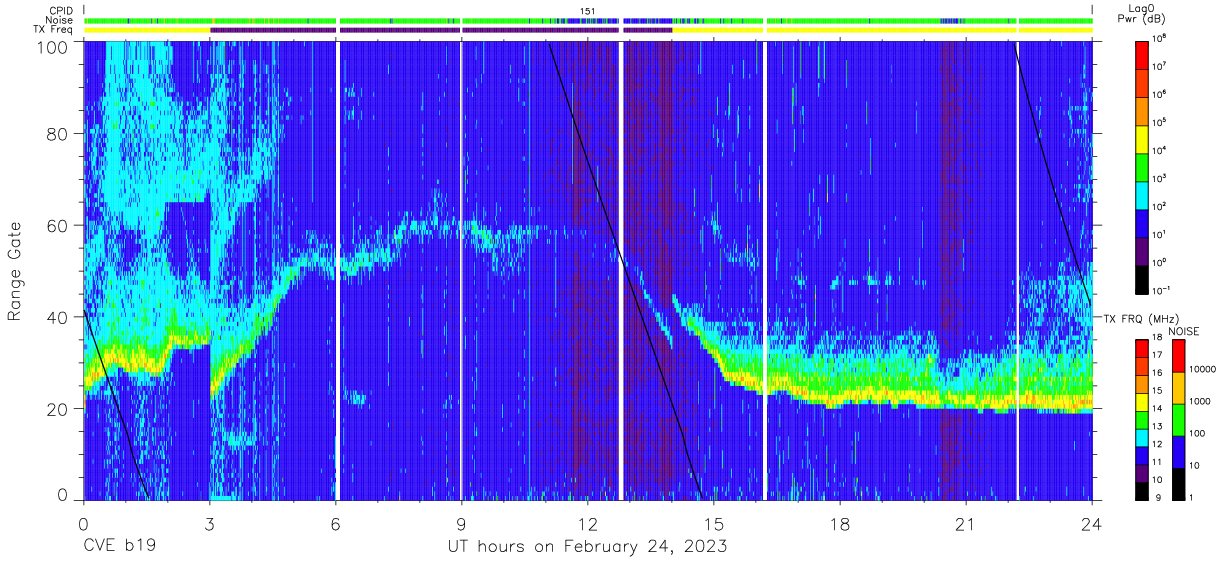
Task: Click the purple TX Freq bar segment between hours 3 and 6
Action: pos(272,30)
